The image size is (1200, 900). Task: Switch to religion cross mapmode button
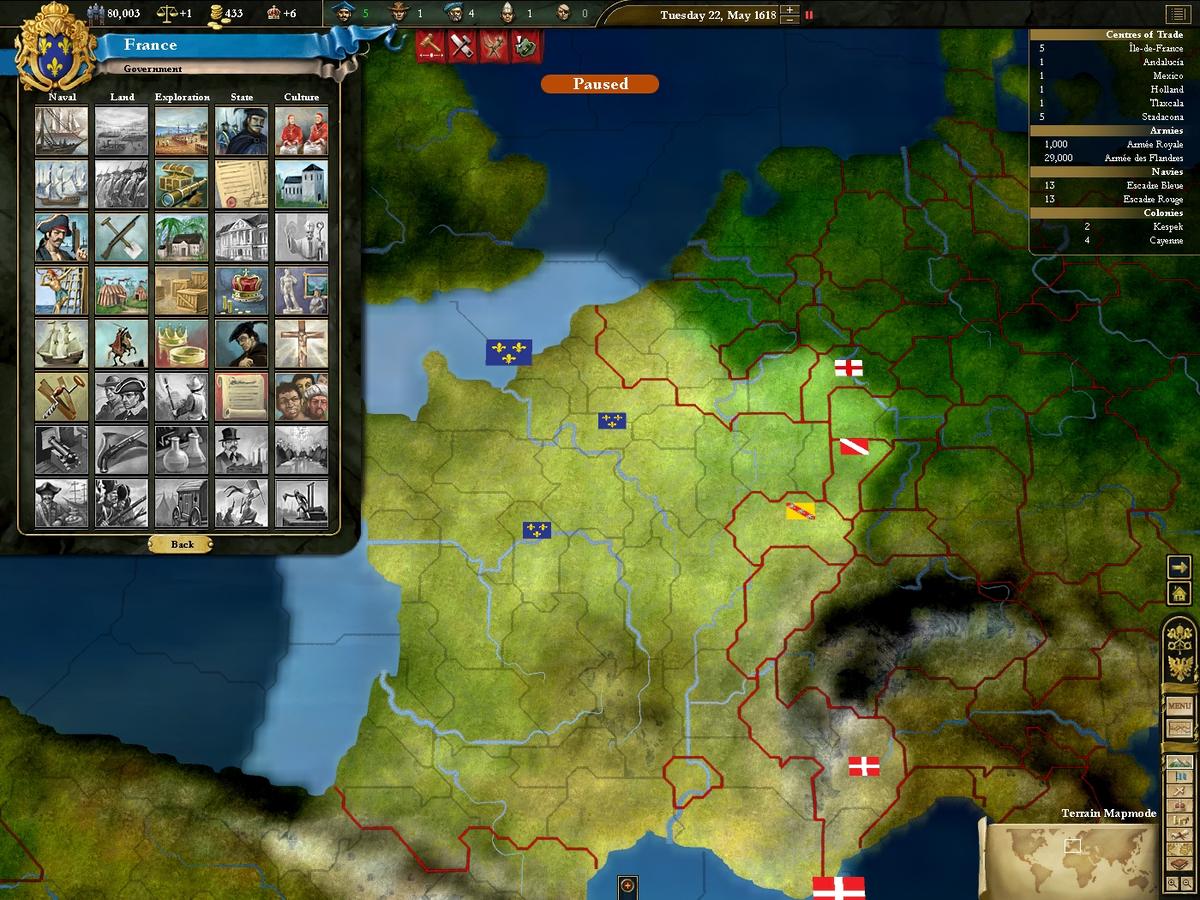pyautogui.click(x=1180, y=791)
